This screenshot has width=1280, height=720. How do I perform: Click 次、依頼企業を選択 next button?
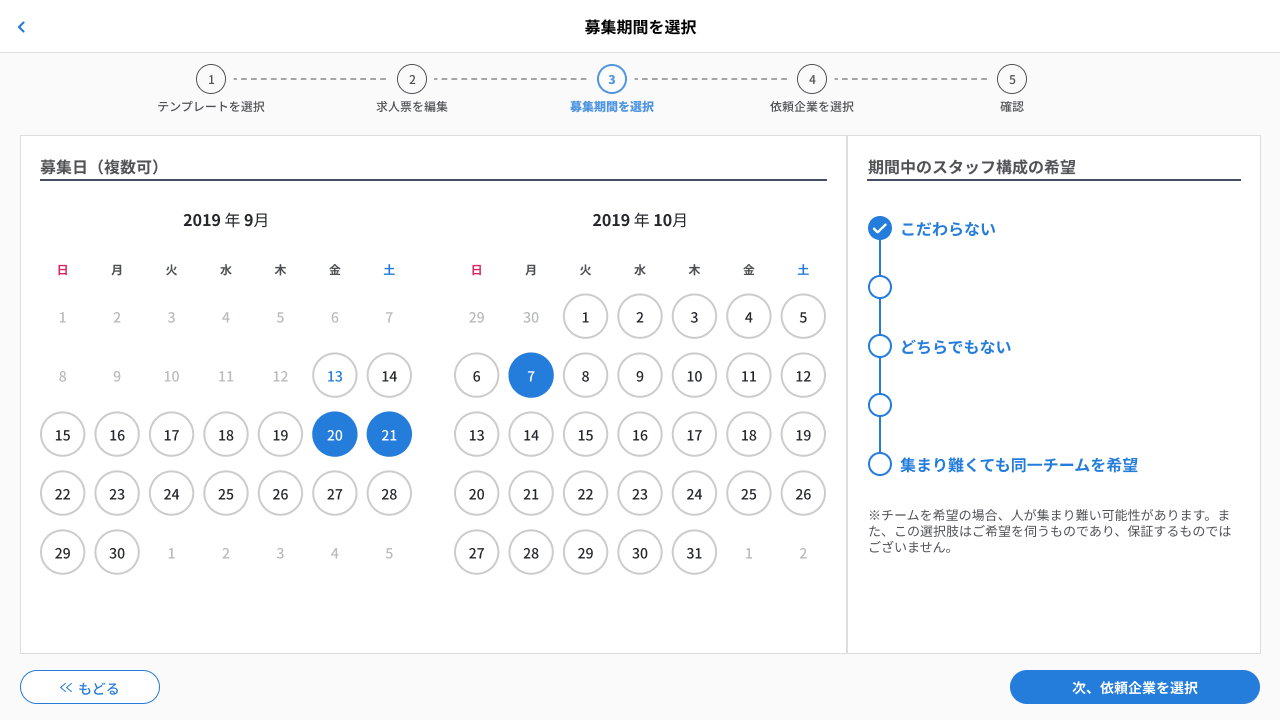[x=1134, y=687]
